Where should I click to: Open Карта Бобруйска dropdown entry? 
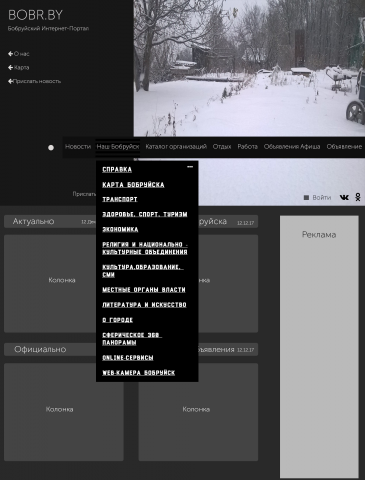tap(133, 185)
